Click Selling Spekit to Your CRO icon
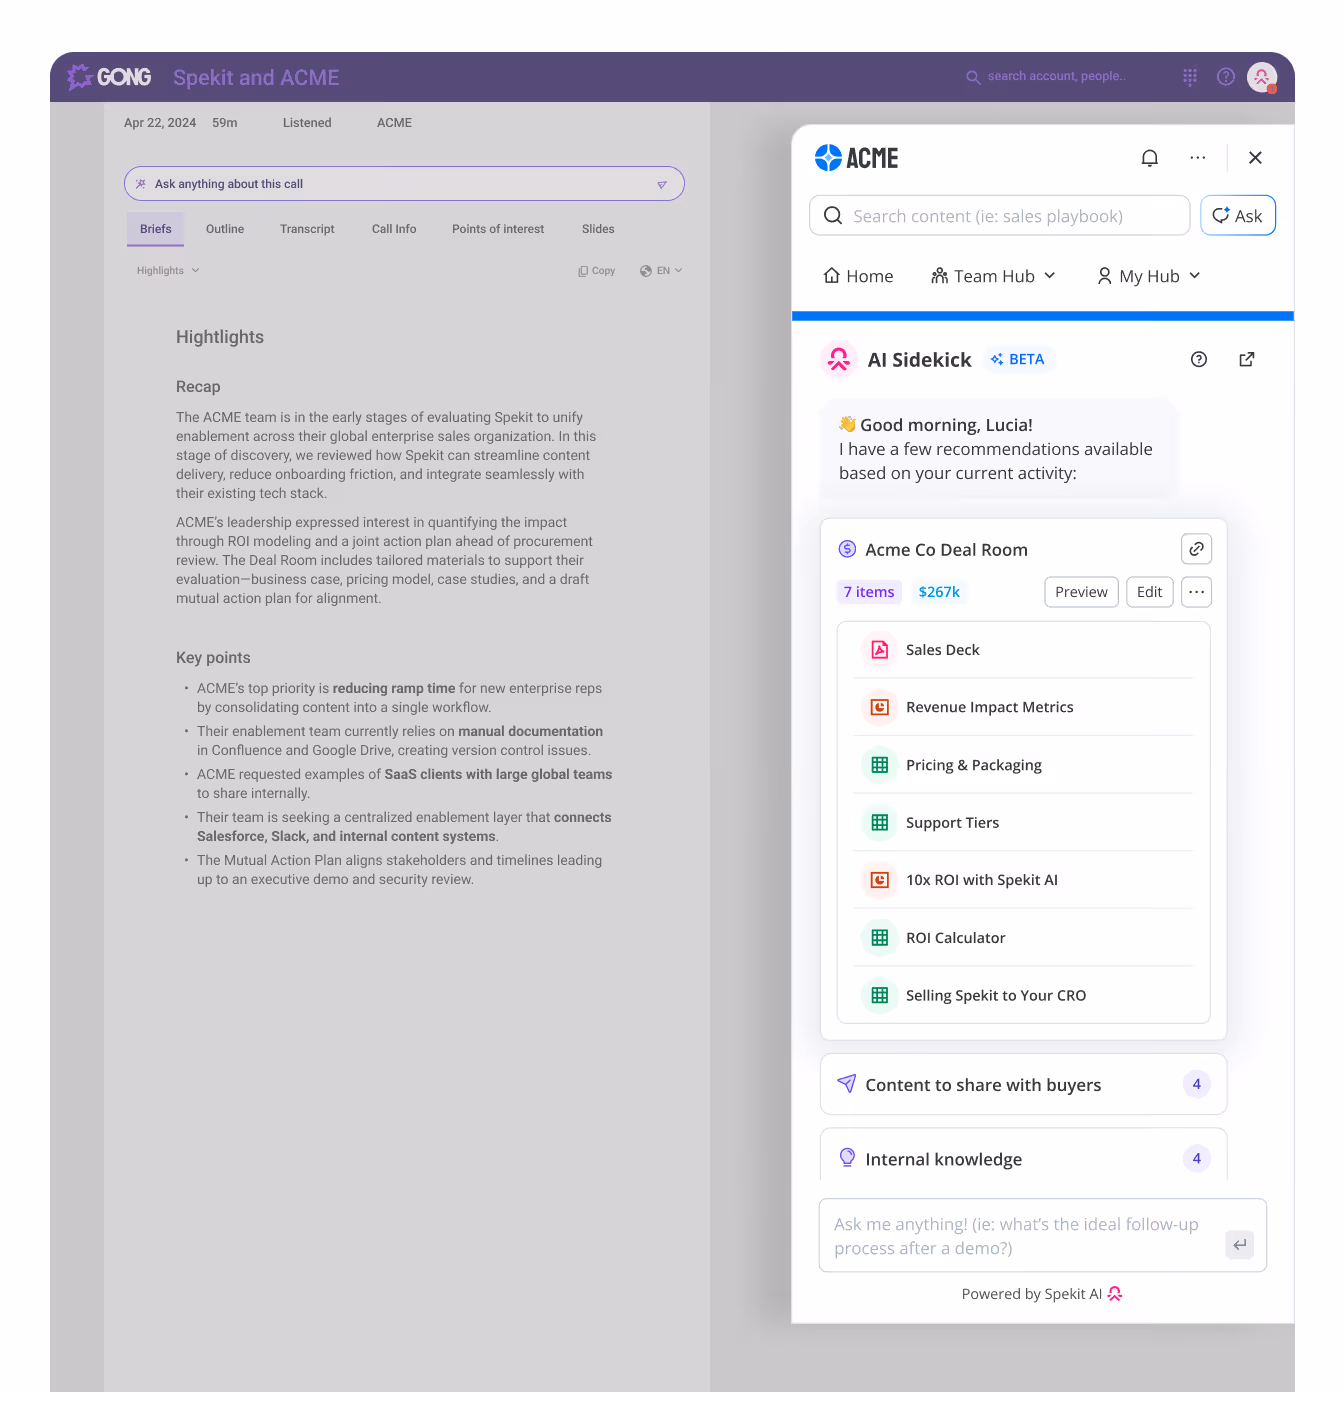 point(880,995)
